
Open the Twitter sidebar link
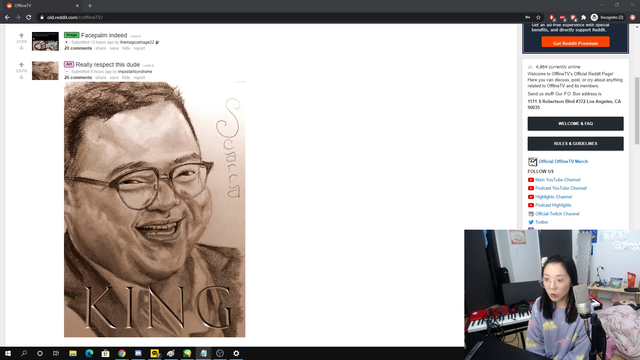(542, 222)
